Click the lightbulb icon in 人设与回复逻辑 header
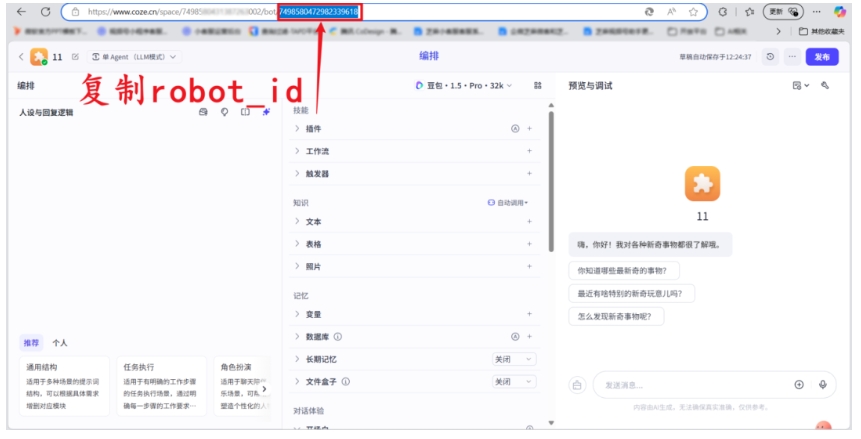 224,112
